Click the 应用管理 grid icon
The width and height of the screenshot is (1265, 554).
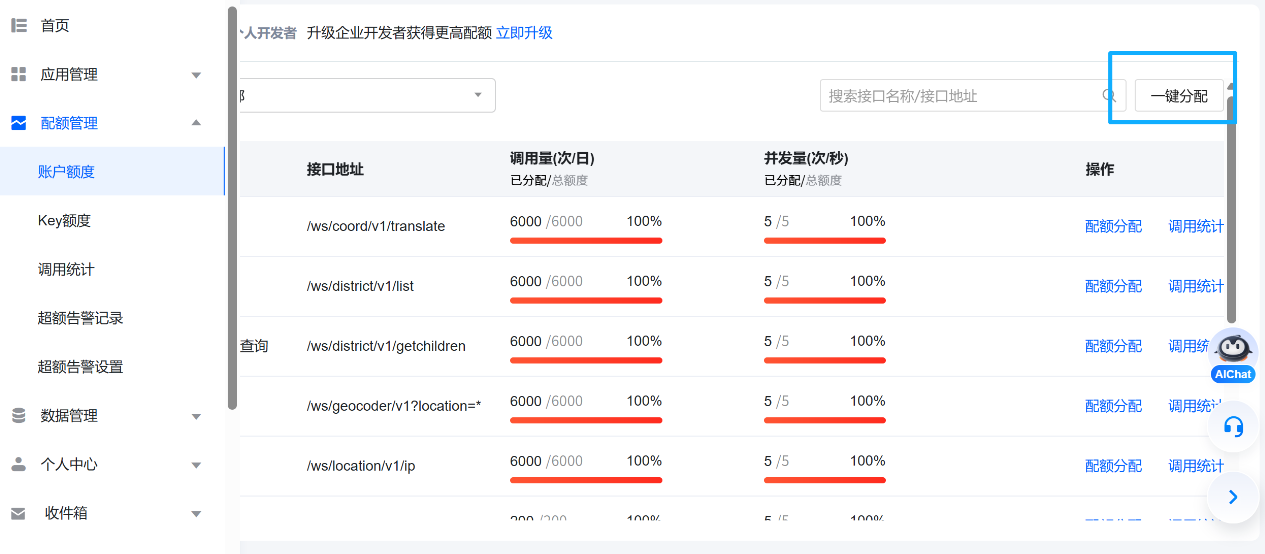(18, 75)
